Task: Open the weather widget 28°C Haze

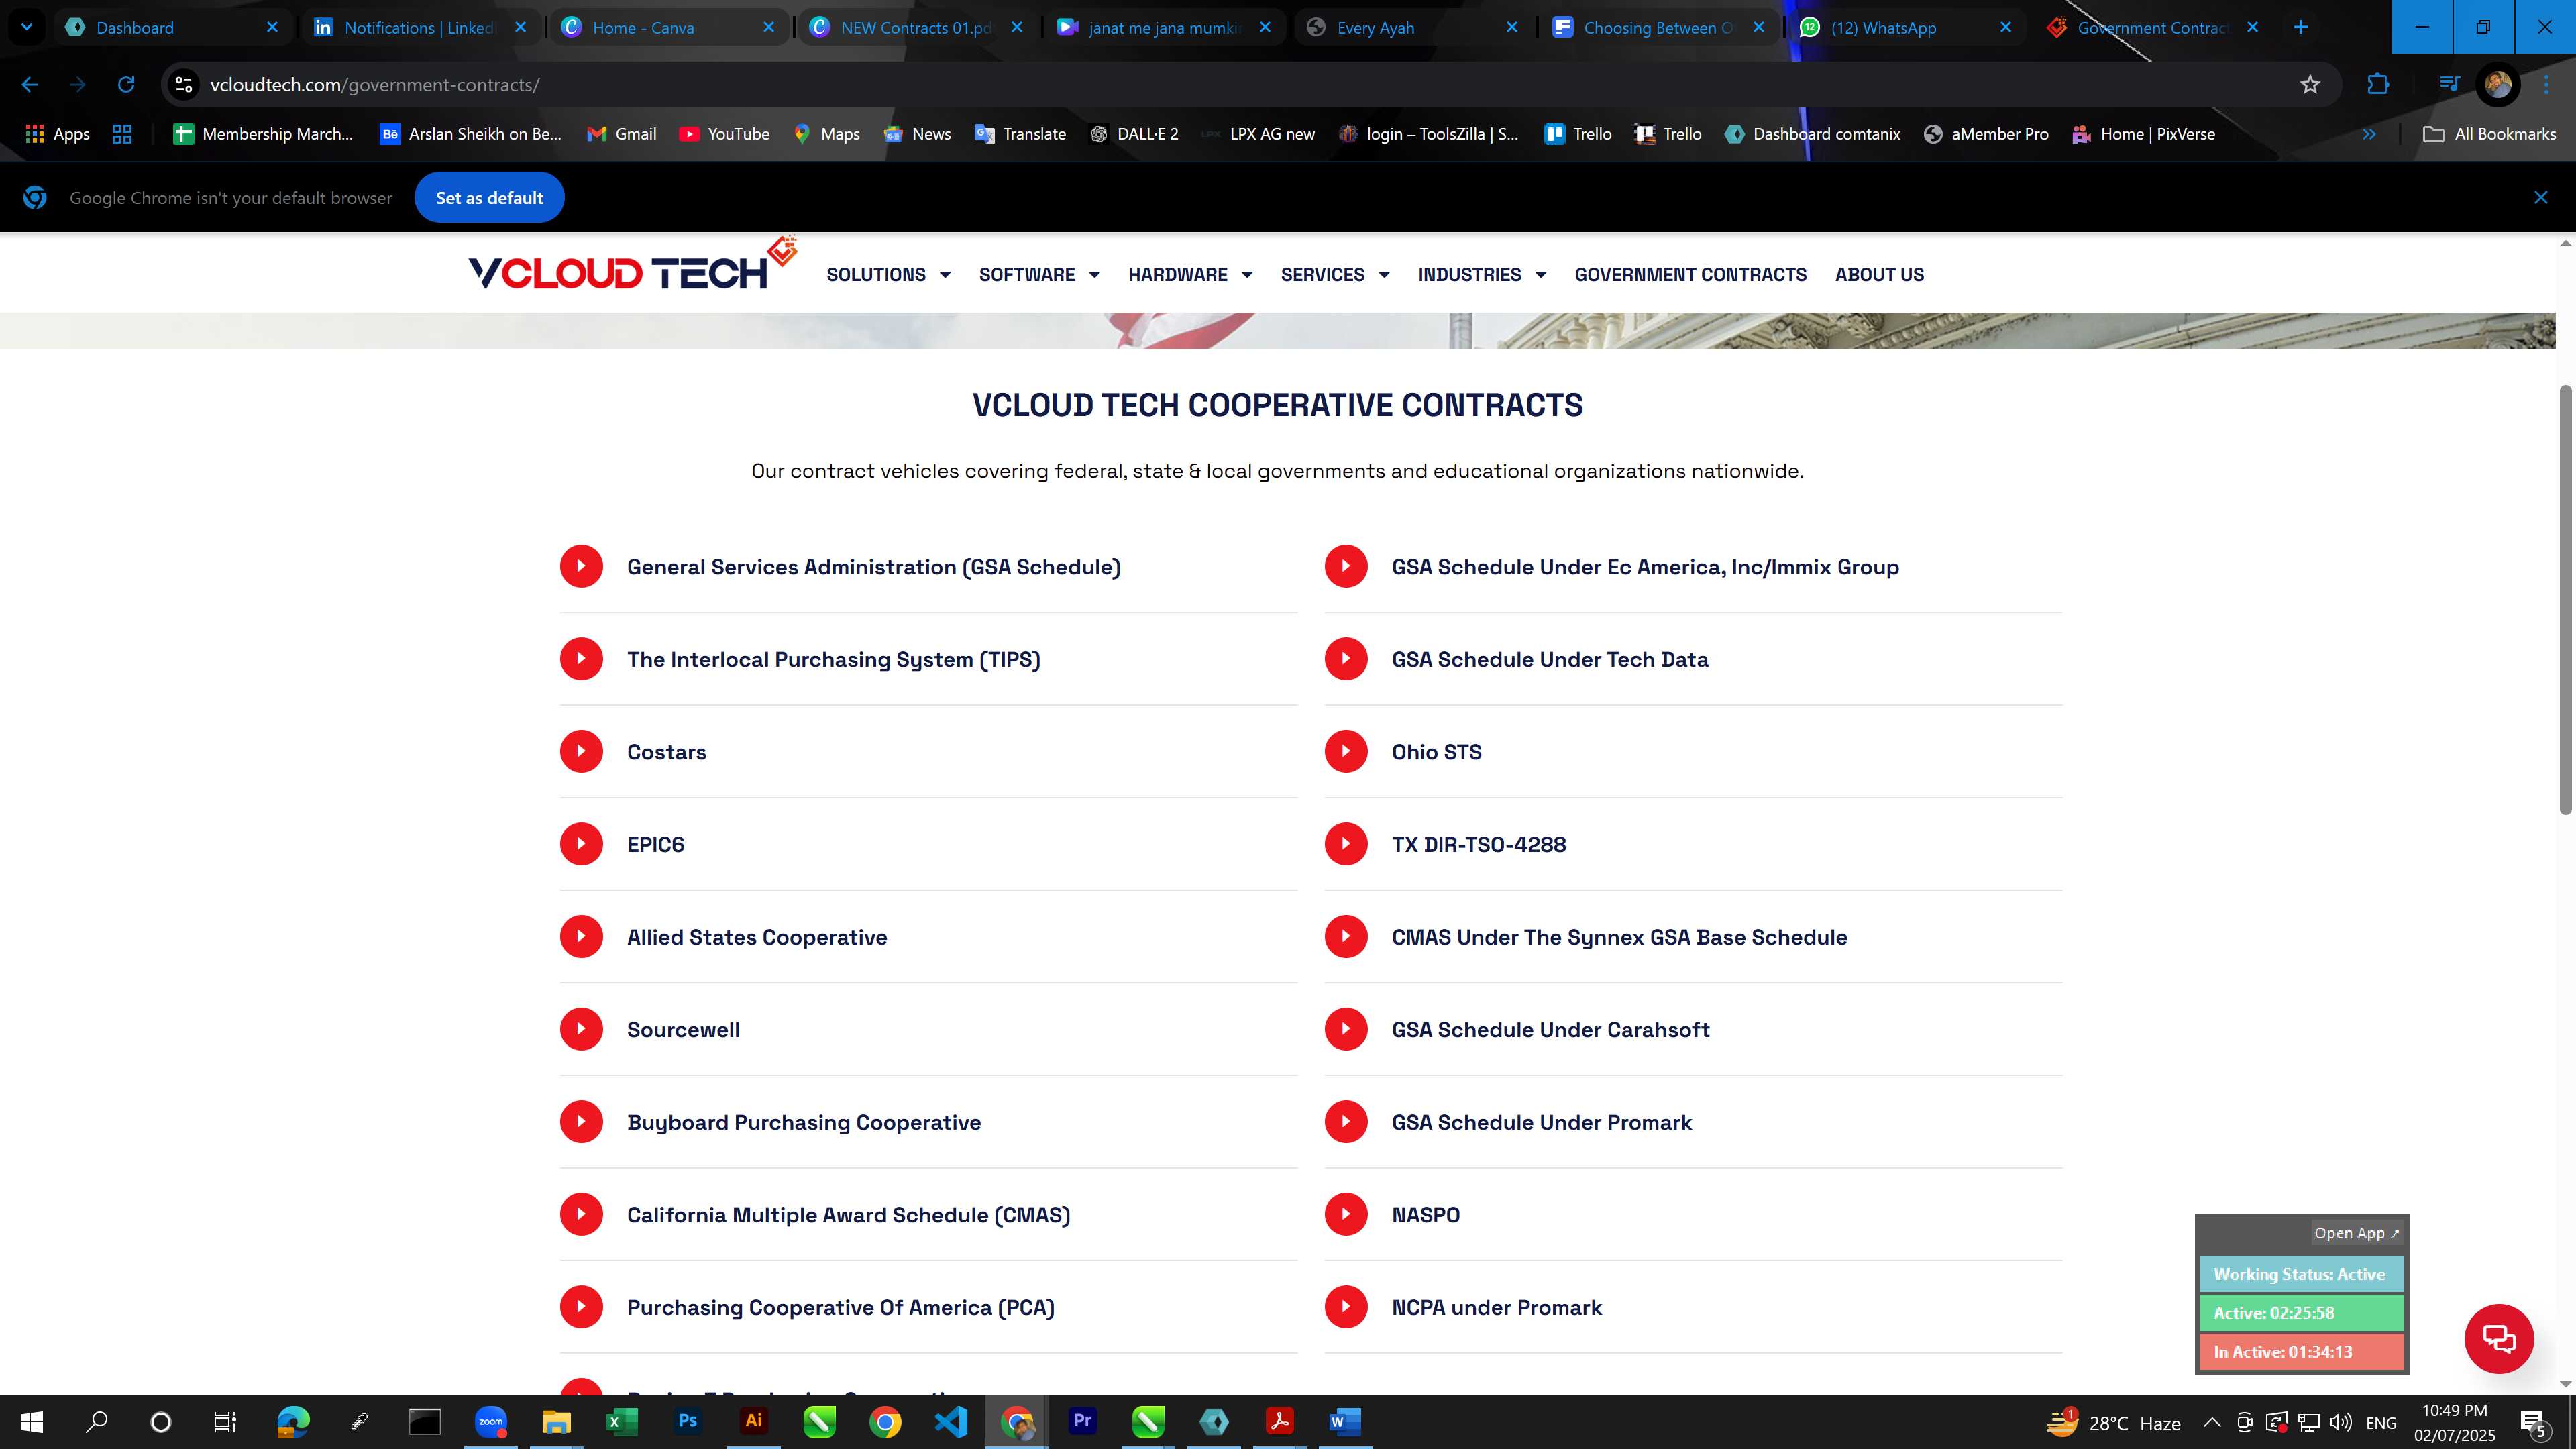Action: pyautogui.click(x=2114, y=1422)
